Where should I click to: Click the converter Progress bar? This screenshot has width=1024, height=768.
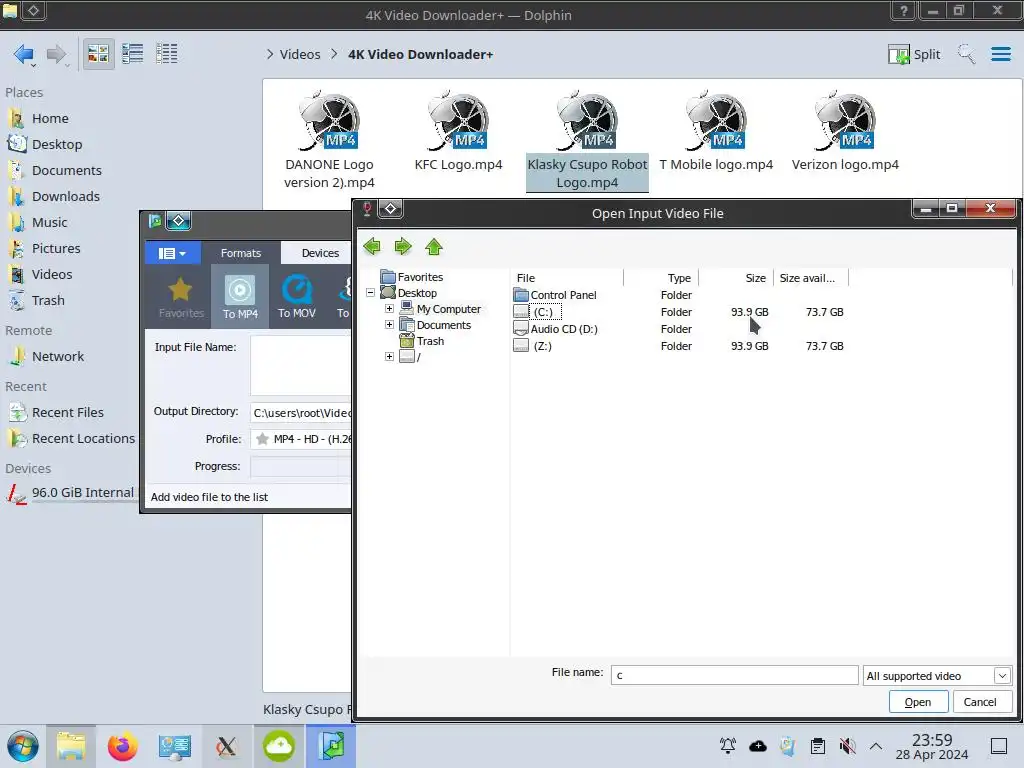(x=300, y=466)
